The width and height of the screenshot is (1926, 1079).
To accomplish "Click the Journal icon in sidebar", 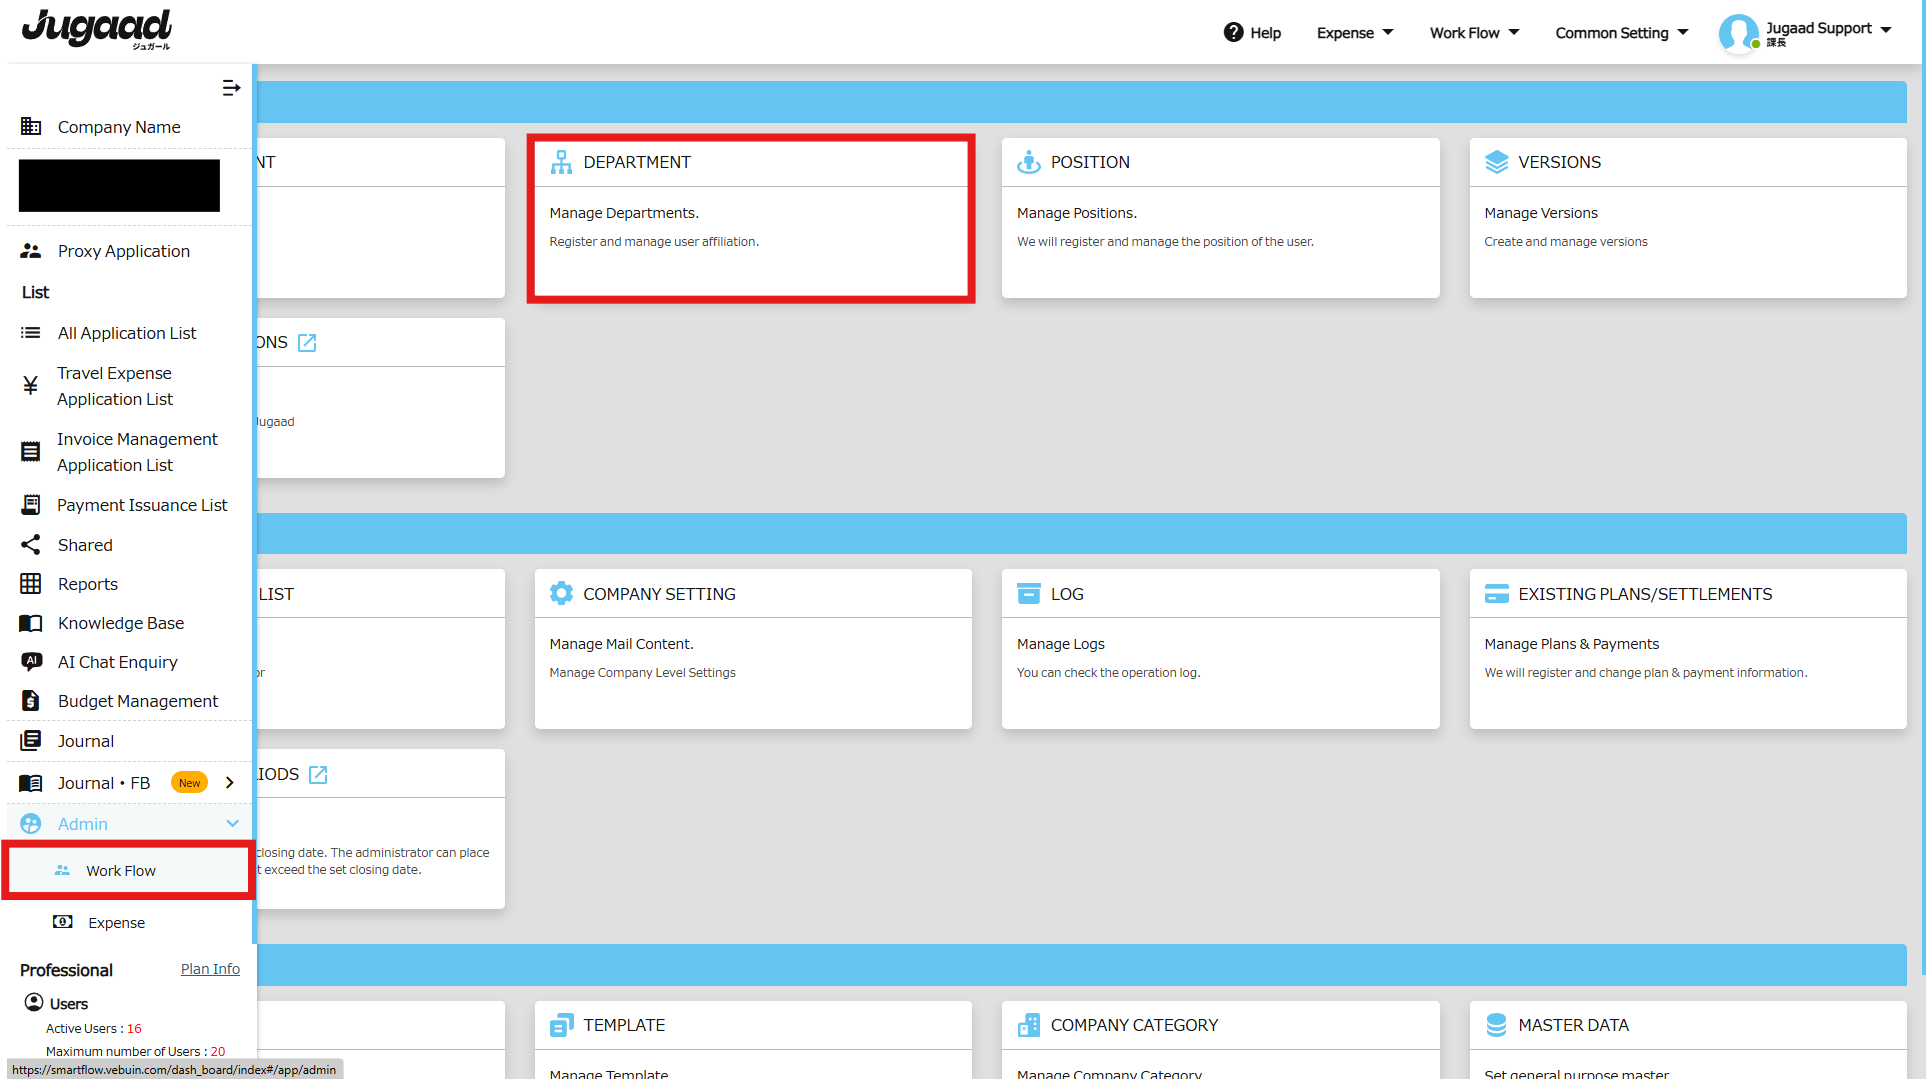I will point(31,741).
